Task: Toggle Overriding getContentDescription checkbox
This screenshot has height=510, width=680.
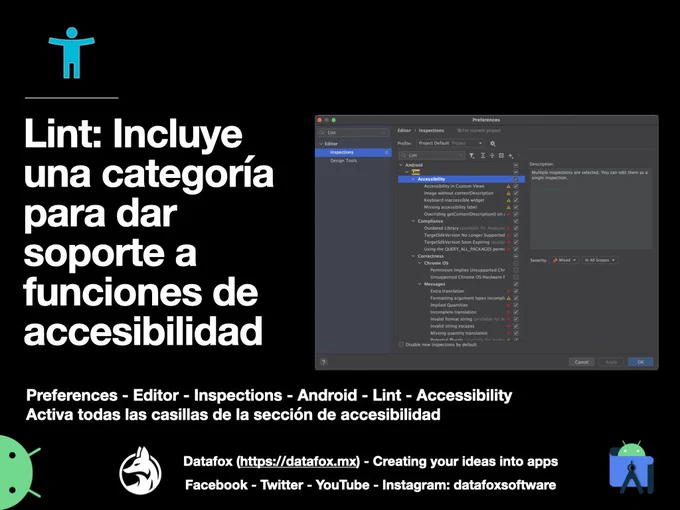Action: point(516,214)
